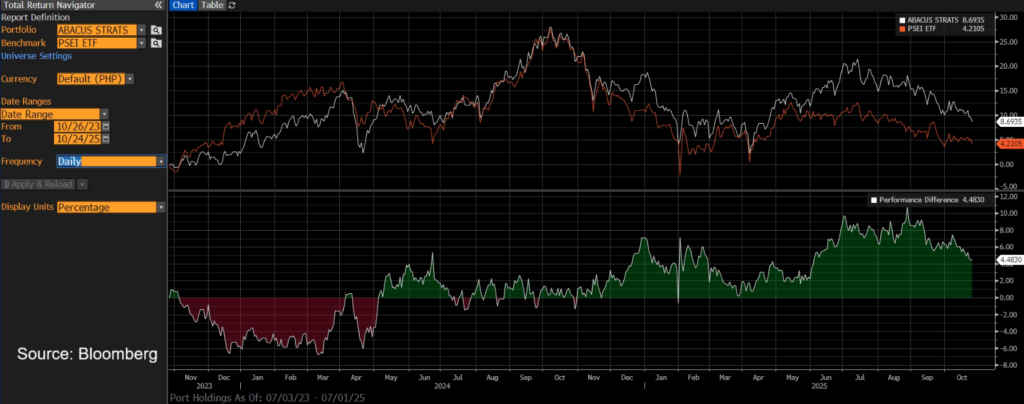Image resolution: width=1024 pixels, height=404 pixels.
Task: Open the Benchmark dropdown arrow
Action: pos(142,43)
